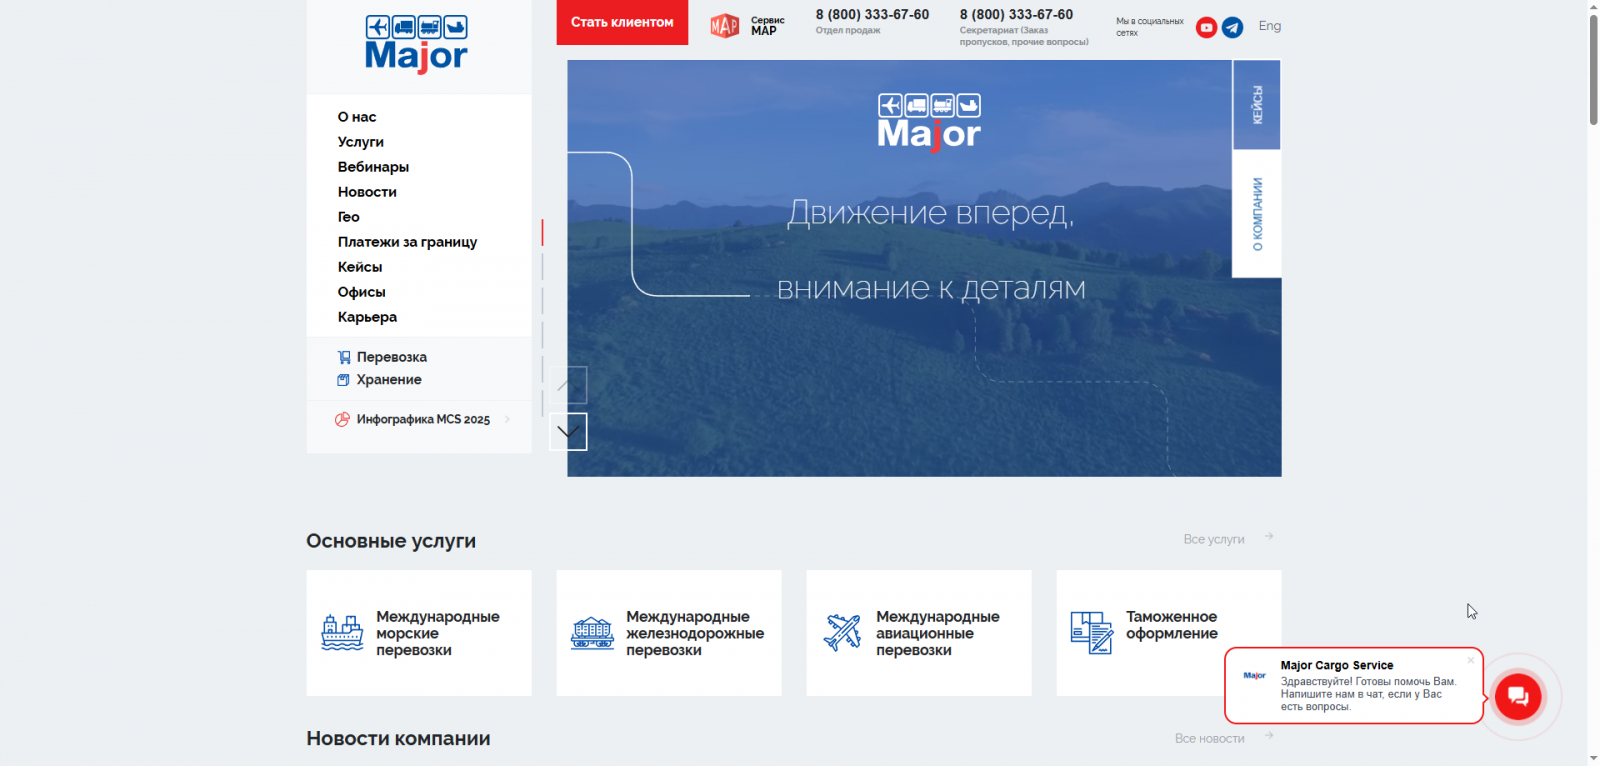Viewport: 1600px width, 766px height.
Task: Click the arrow next to Все услуги
Action: point(1269,537)
